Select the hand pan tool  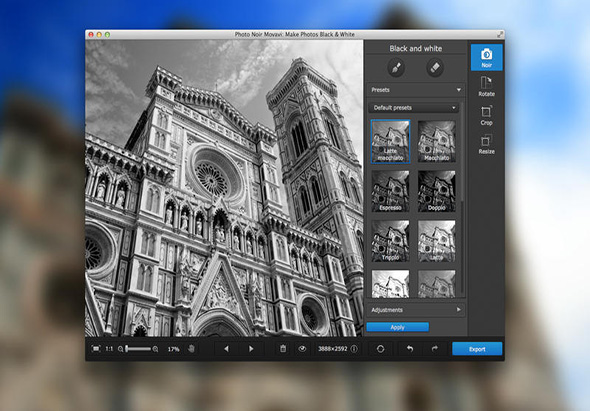191,349
